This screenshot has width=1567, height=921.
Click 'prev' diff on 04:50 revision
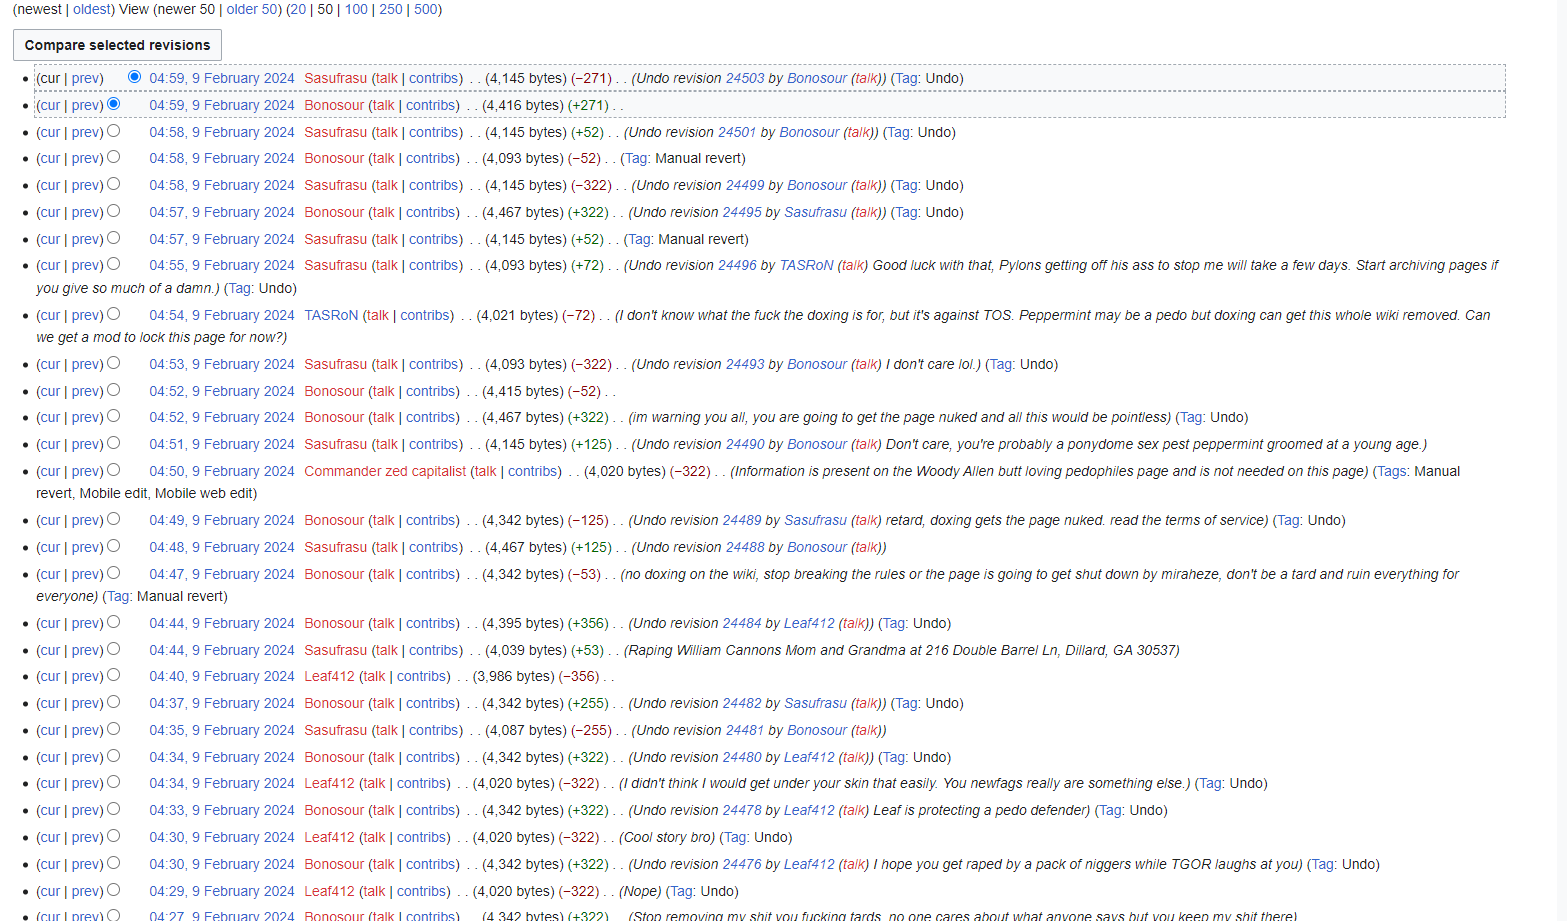85,471
